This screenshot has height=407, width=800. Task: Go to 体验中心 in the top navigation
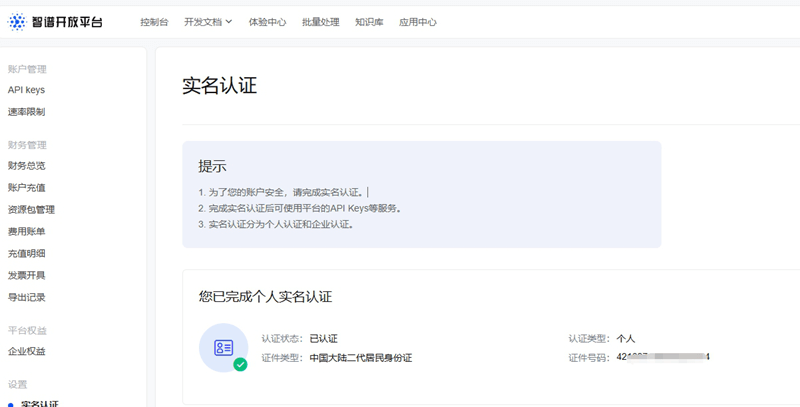(x=267, y=22)
